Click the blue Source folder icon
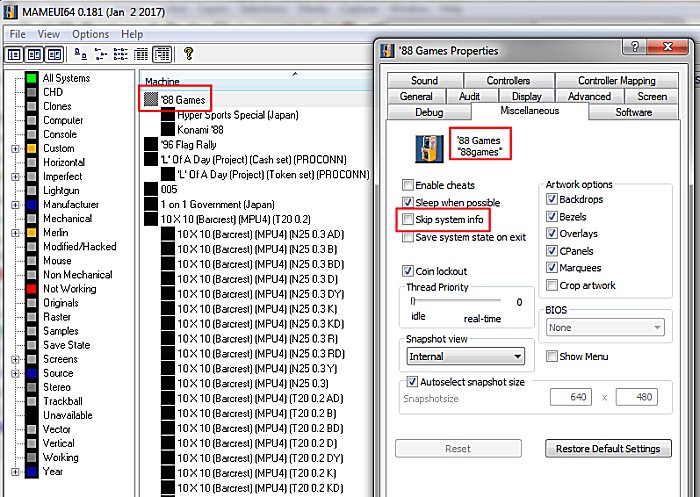The image size is (700, 497). (x=31, y=373)
